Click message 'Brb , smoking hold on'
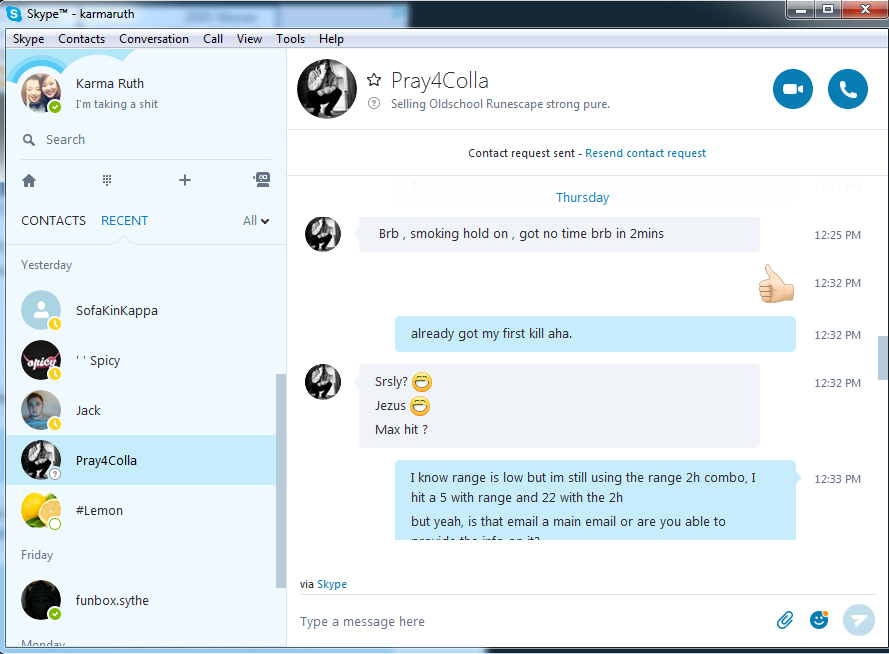 (x=559, y=234)
